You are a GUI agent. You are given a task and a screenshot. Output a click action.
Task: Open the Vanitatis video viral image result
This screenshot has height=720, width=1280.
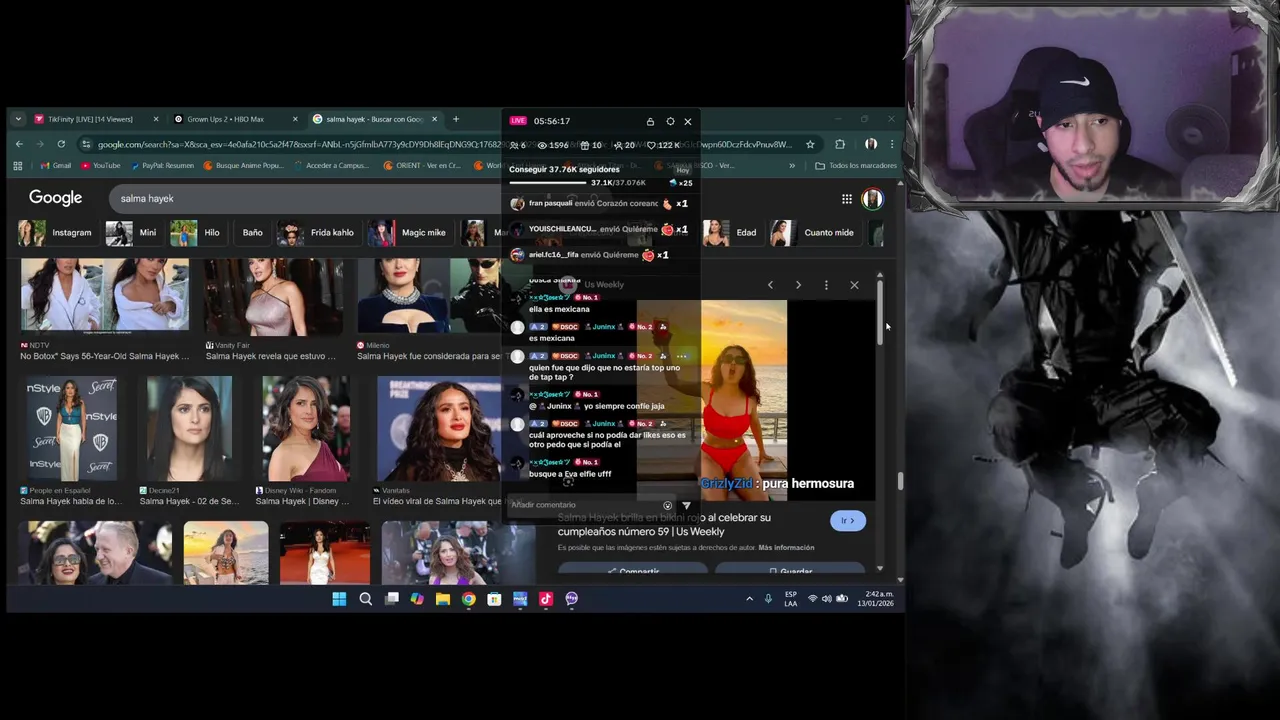point(438,441)
